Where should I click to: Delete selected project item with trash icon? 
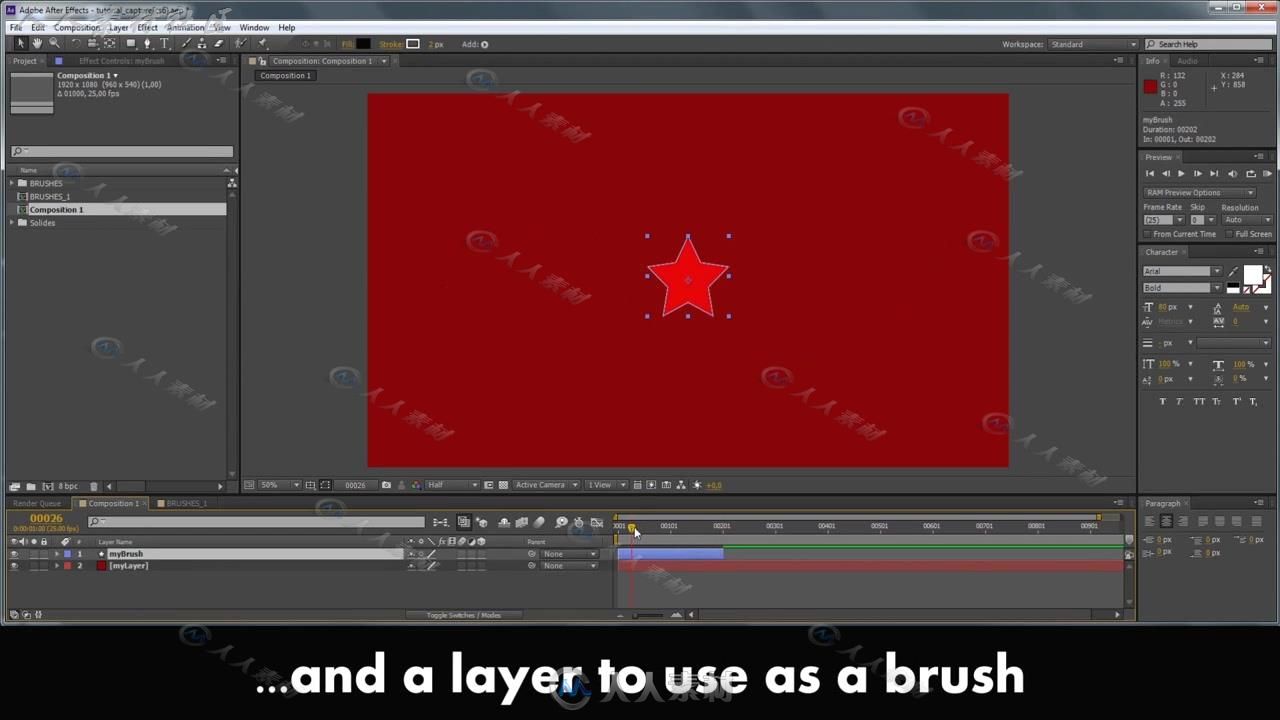[x=94, y=486]
